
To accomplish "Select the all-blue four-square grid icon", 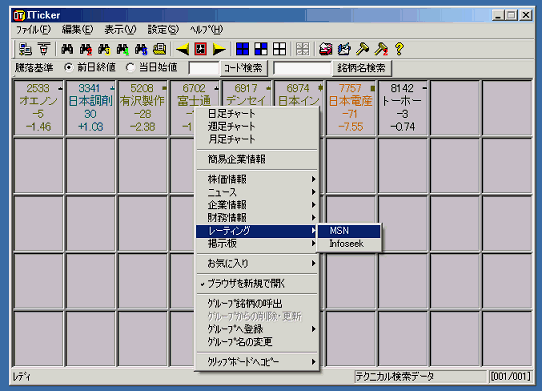I will tap(242, 49).
